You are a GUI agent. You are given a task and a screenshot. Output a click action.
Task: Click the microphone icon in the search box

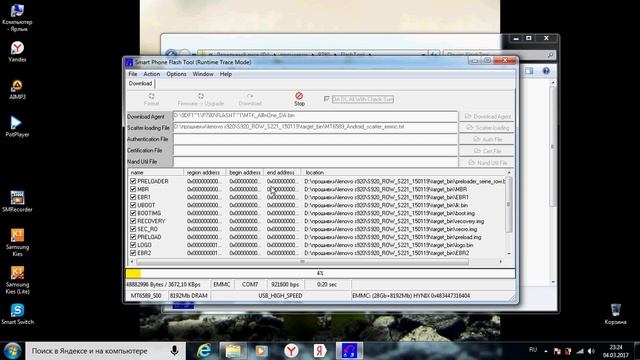(174, 351)
